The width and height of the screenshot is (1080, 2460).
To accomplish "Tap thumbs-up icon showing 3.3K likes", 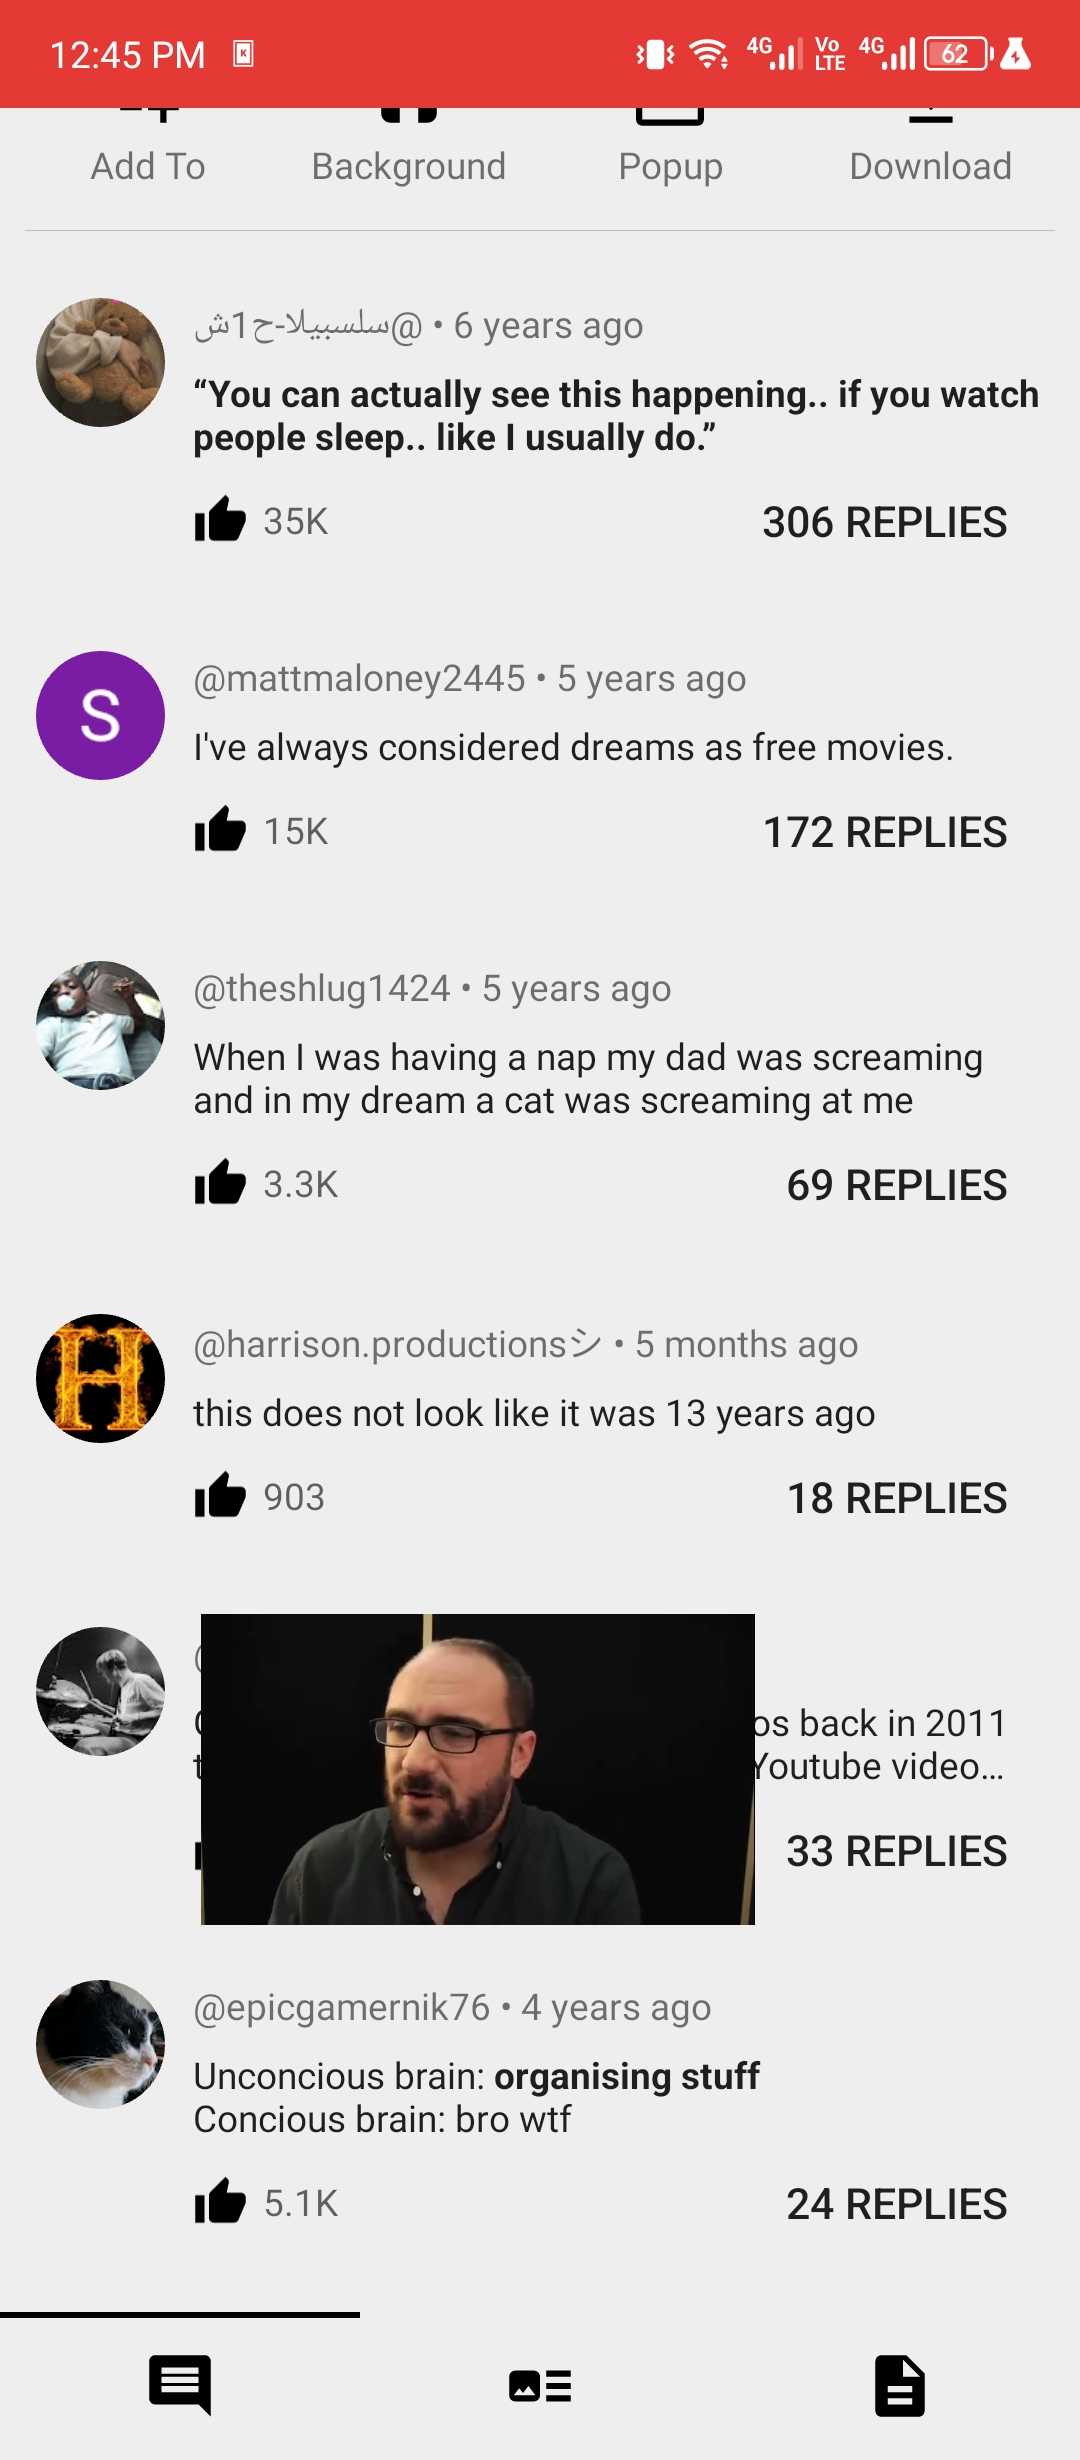I will click(x=220, y=1183).
